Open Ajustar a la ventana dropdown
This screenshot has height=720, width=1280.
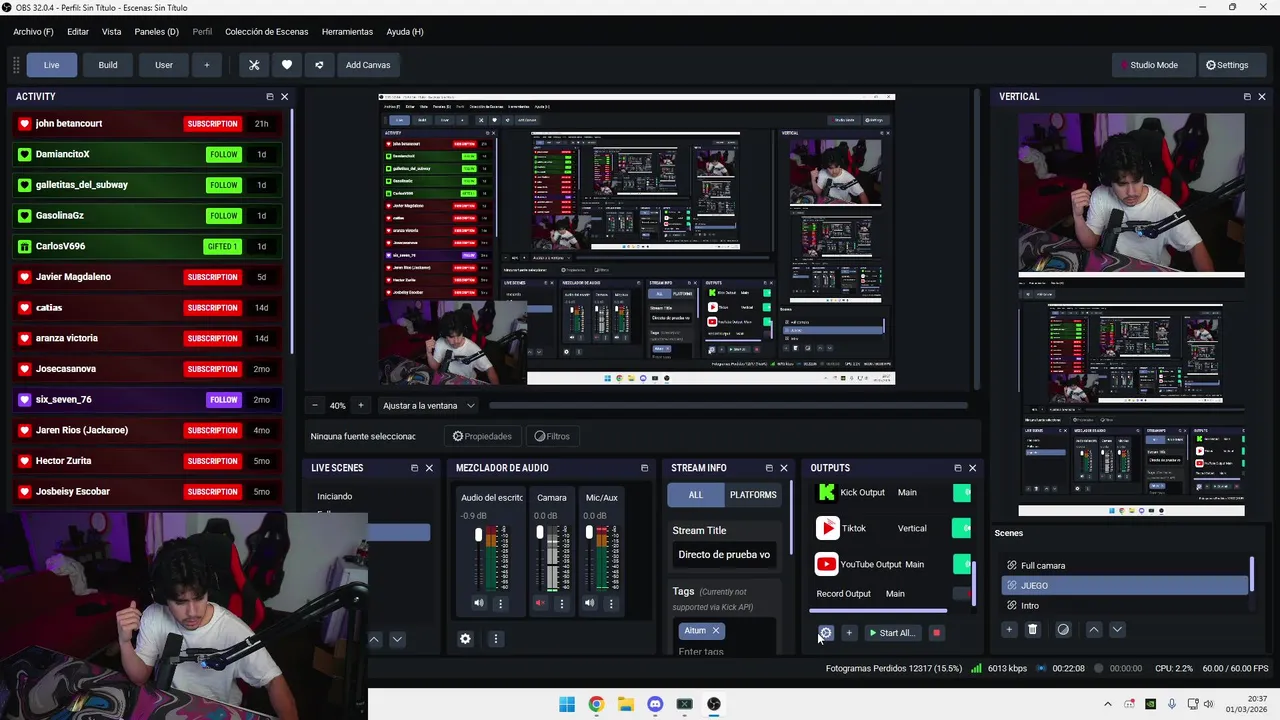[429, 406]
